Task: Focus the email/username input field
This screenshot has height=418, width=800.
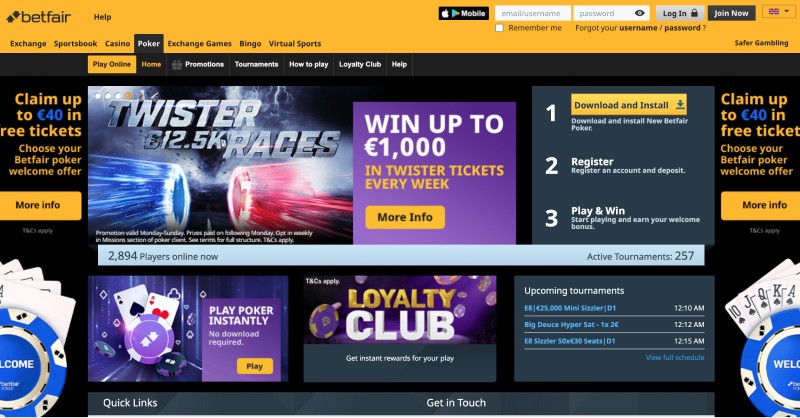Action: click(x=533, y=13)
